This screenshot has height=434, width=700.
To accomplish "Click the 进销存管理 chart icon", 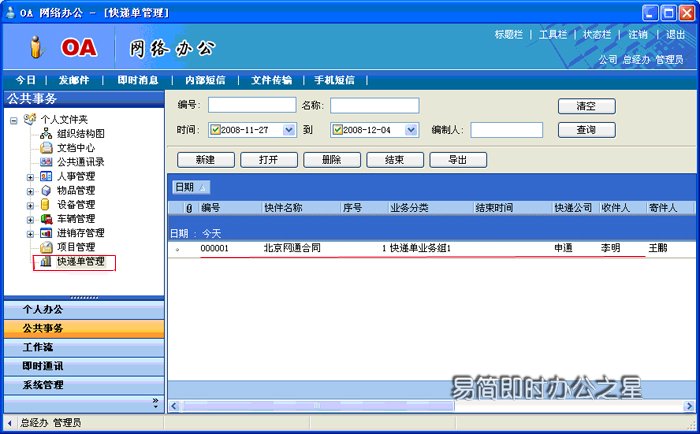I will click(46, 233).
